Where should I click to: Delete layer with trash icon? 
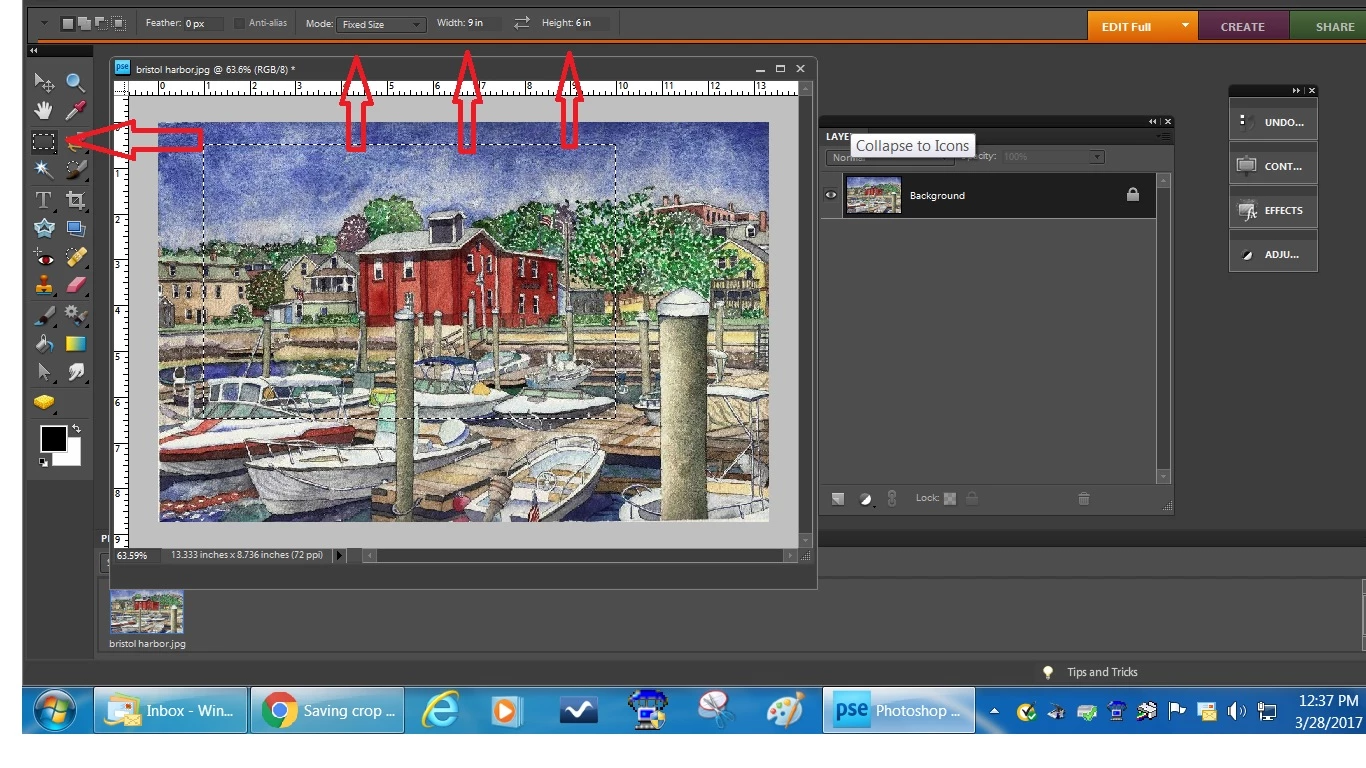pyautogui.click(x=1083, y=498)
